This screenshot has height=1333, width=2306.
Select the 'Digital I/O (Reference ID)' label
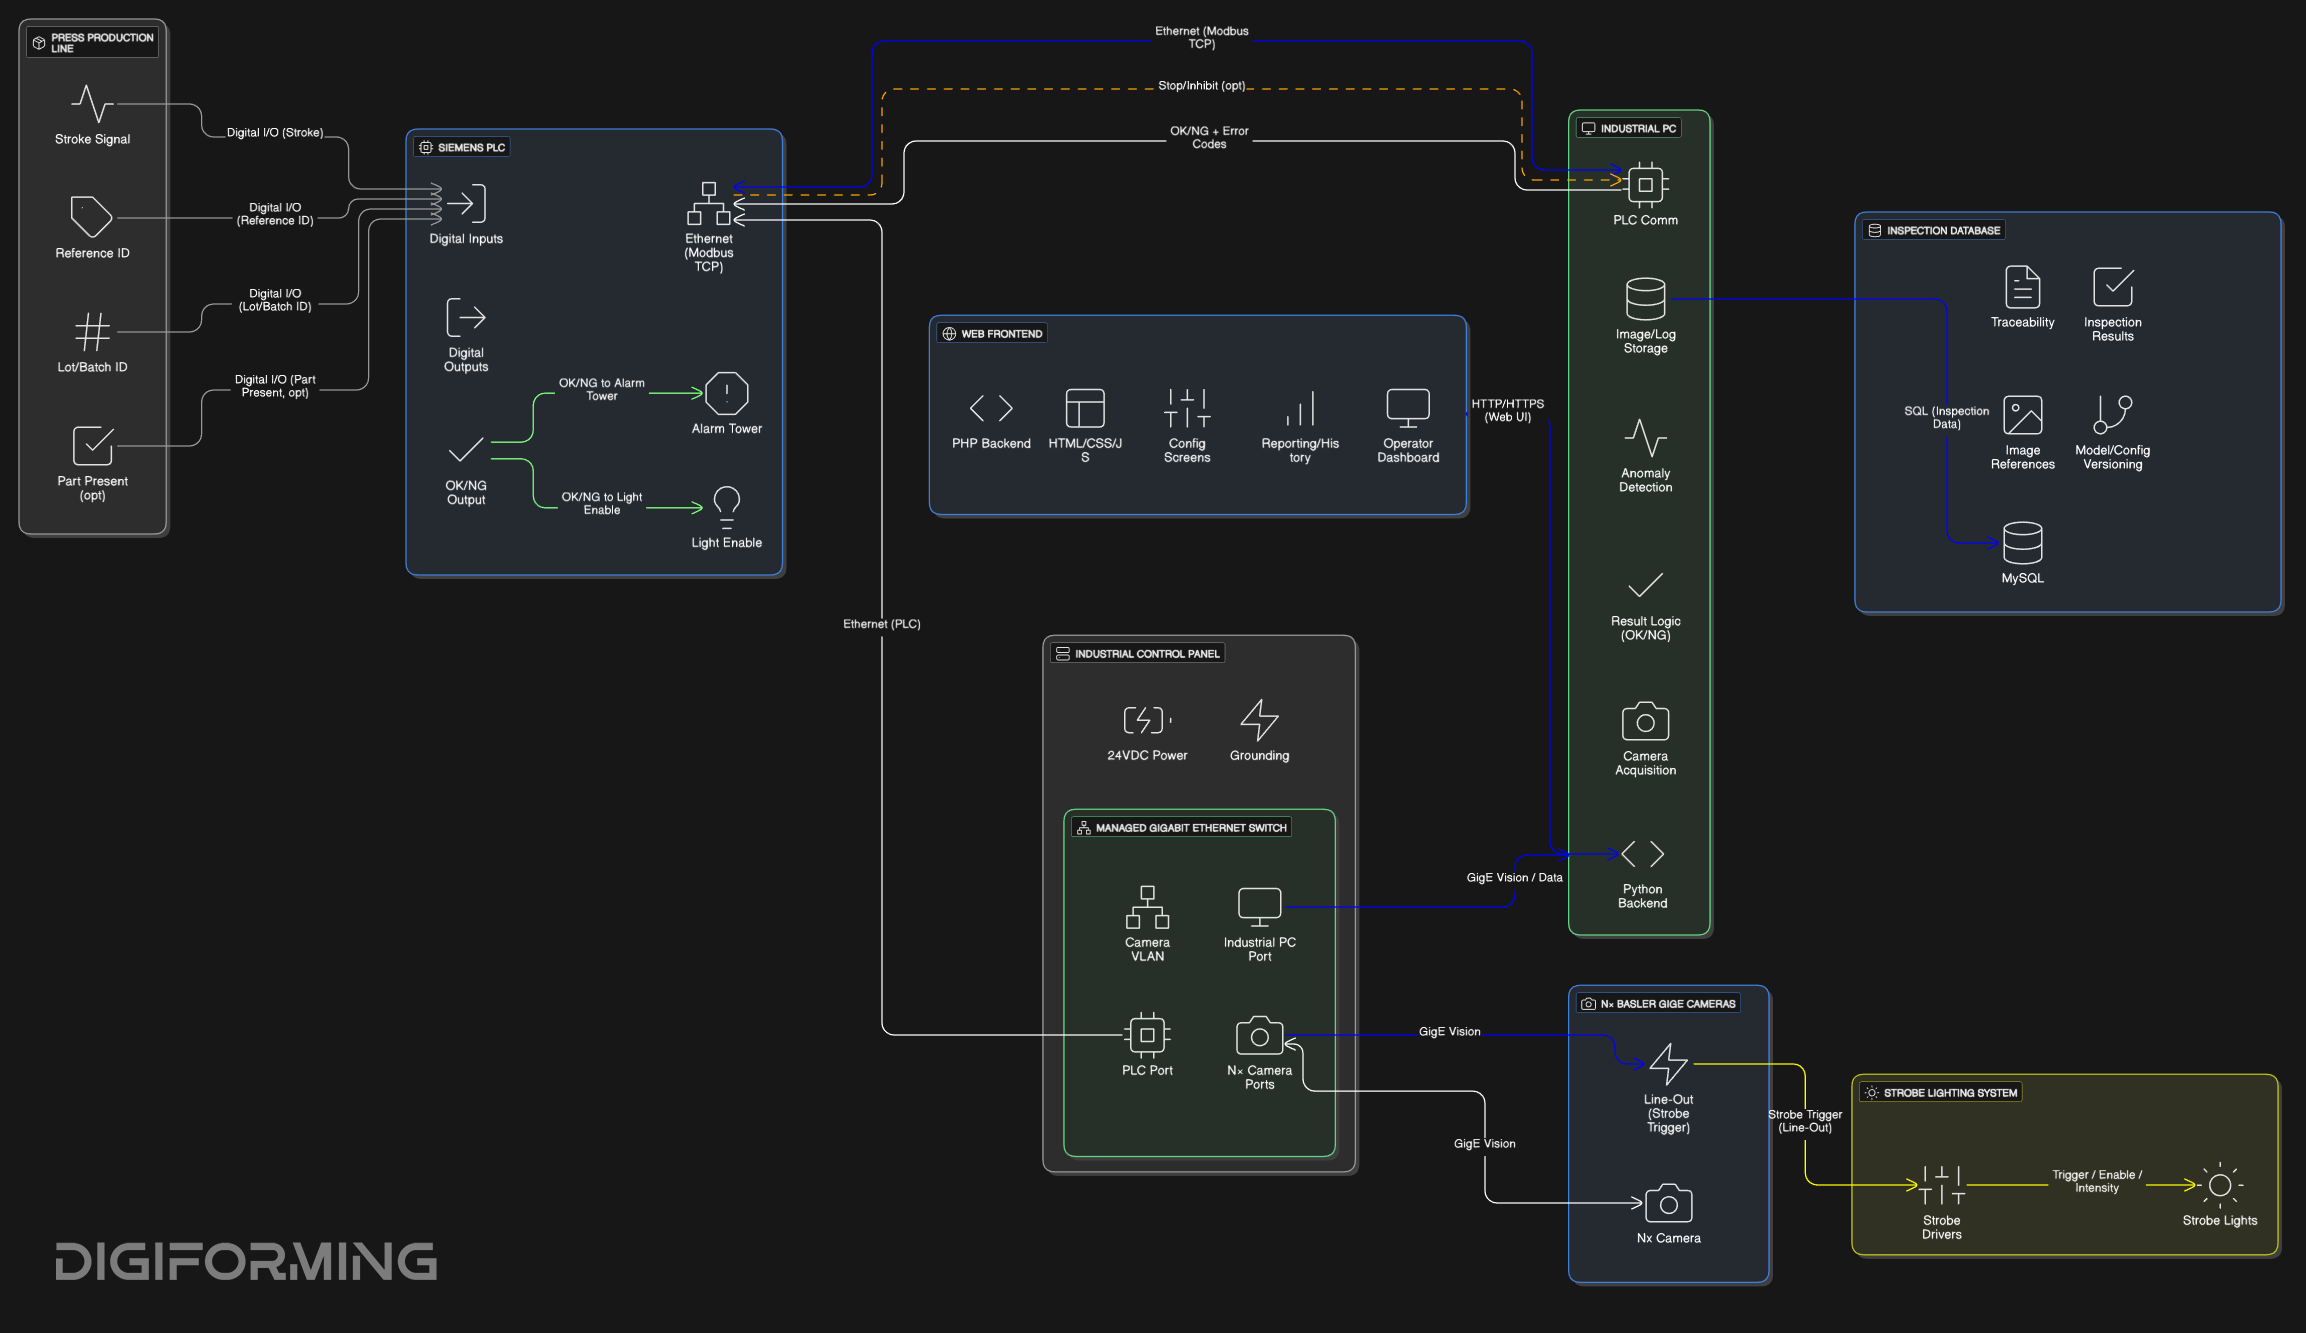275,214
